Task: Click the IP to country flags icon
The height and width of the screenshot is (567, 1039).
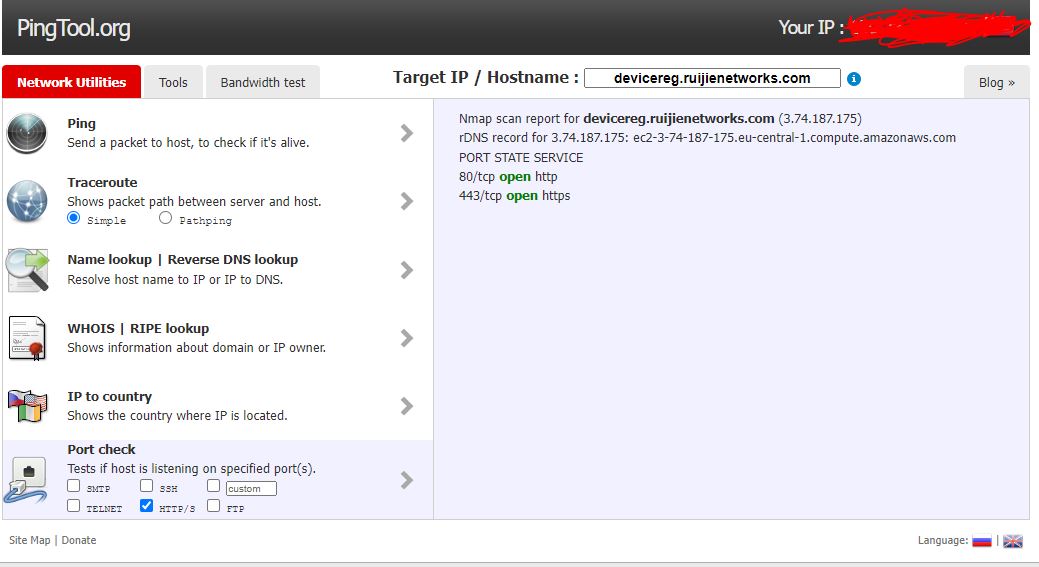Action: tap(27, 406)
